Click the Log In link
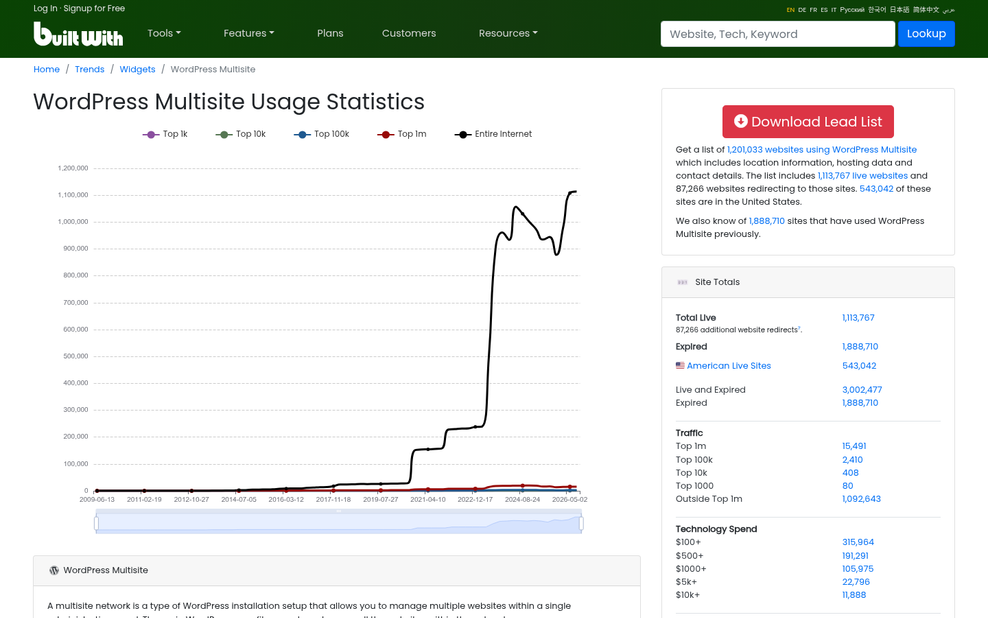 [x=45, y=8]
